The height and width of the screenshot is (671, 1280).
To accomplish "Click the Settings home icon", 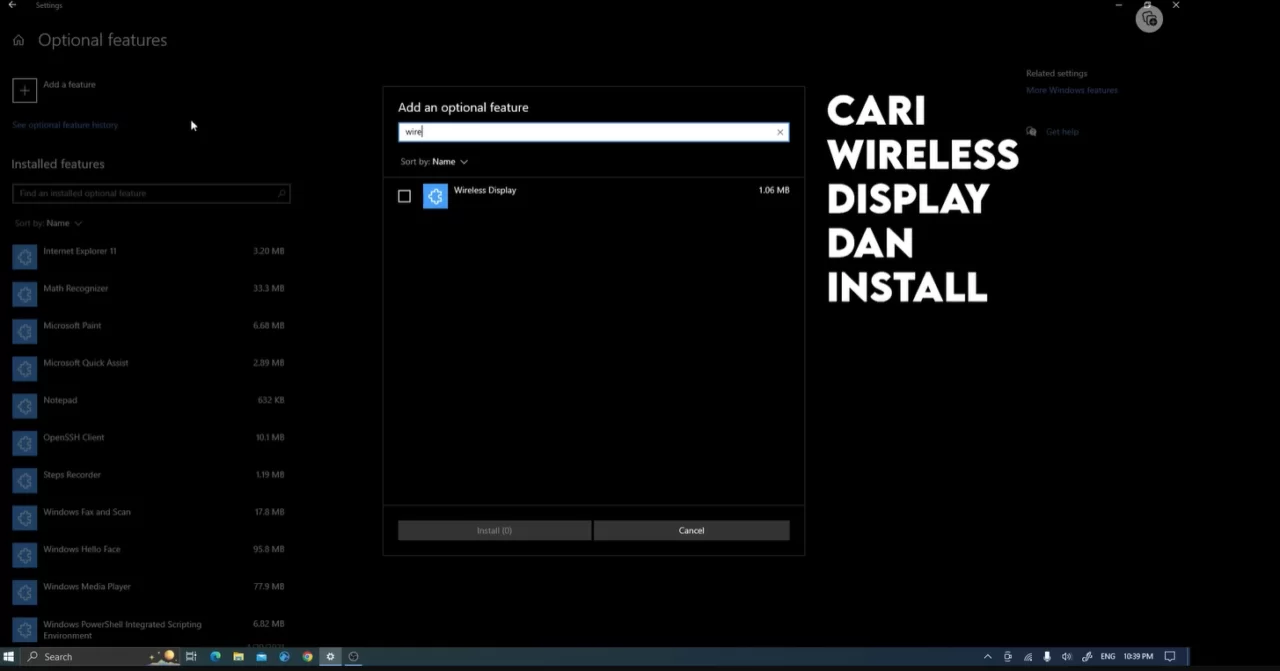I will (x=18, y=40).
